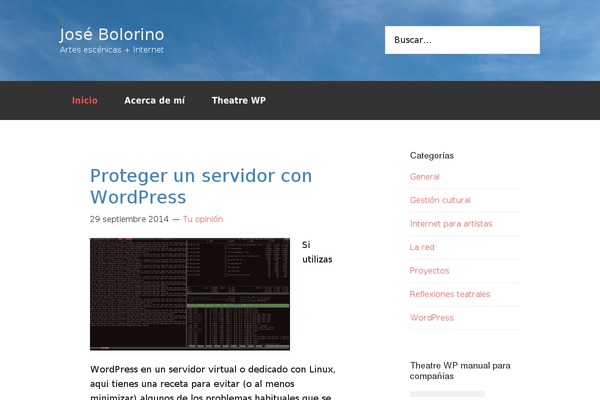Select the General category
Screen dimensions: 600x400
coord(424,176)
